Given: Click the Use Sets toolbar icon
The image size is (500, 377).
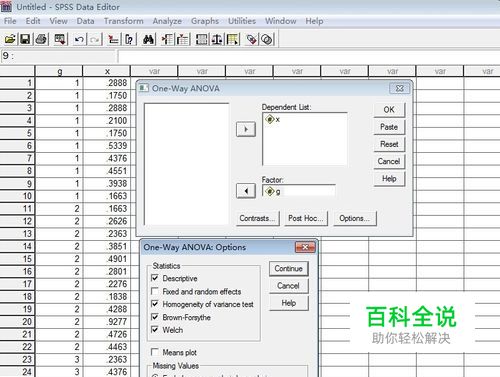Looking at the screenshot, I should tap(267, 39).
